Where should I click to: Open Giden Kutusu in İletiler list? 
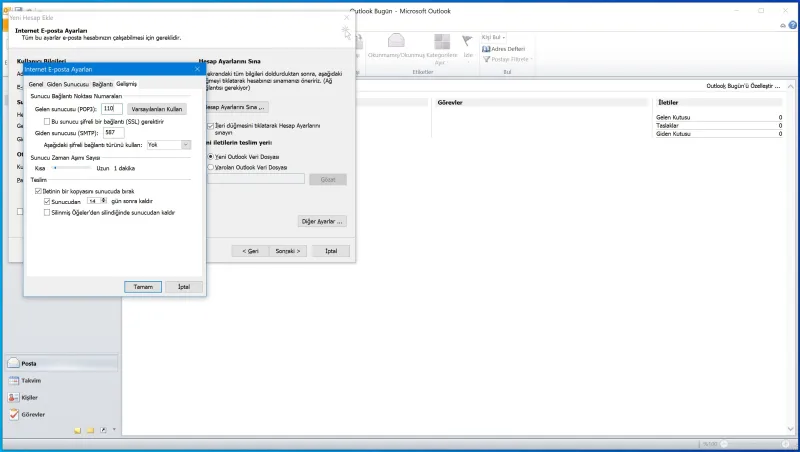click(x=673, y=134)
